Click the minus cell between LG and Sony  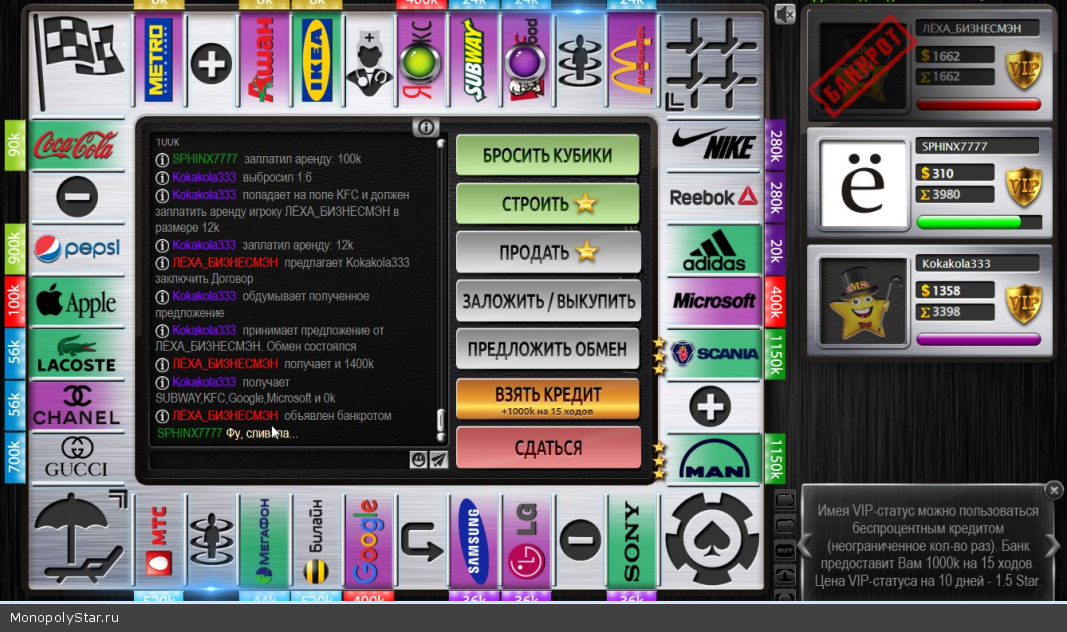580,540
